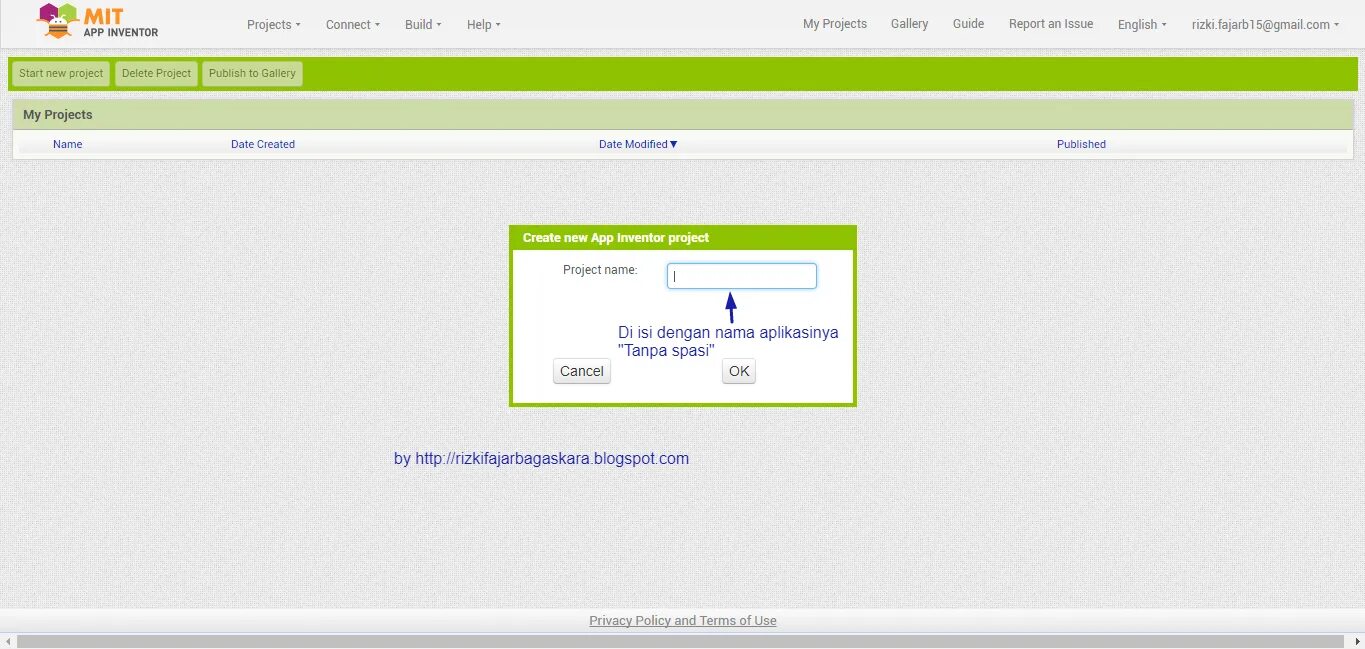Open the Guide page
The height and width of the screenshot is (649, 1365).
968,24
